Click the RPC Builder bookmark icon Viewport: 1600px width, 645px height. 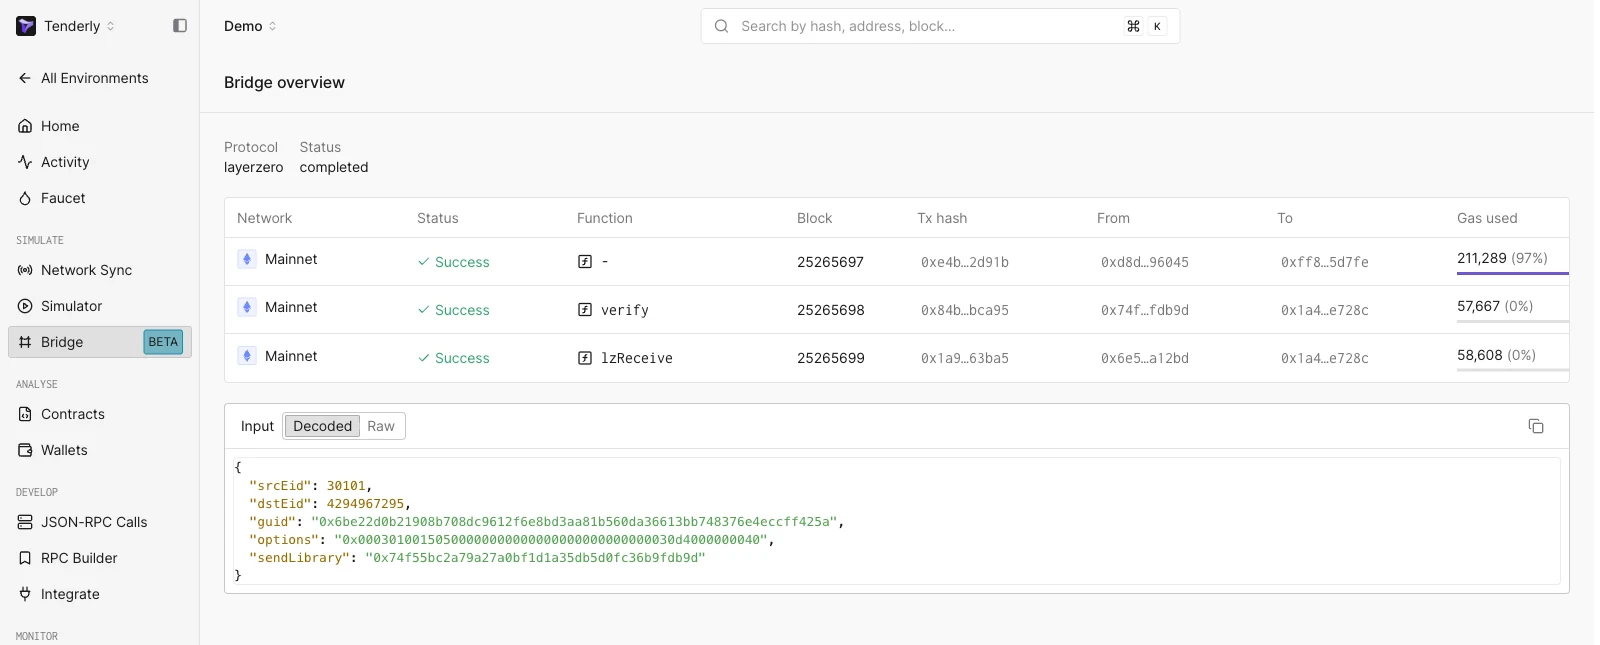click(x=25, y=558)
